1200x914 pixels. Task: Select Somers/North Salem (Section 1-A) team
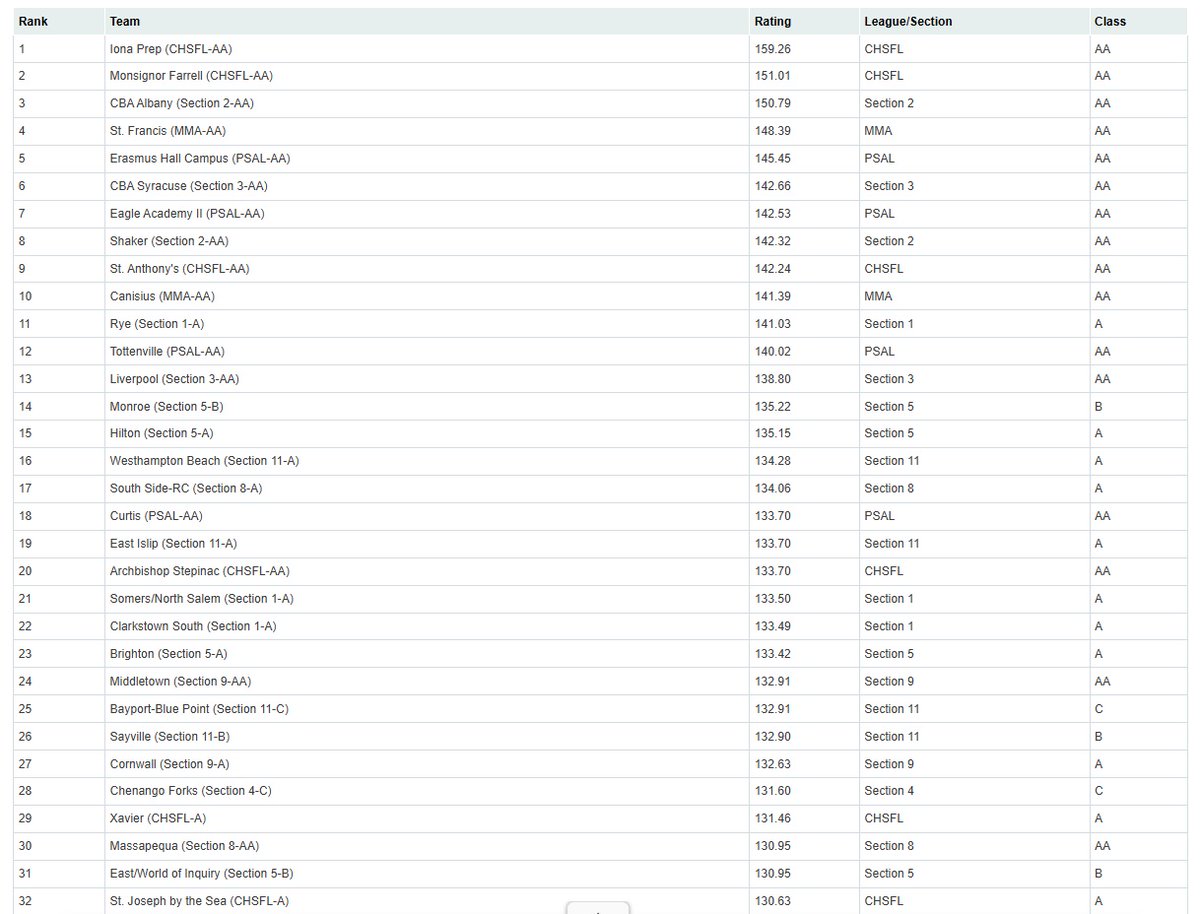tap(202, 598)
